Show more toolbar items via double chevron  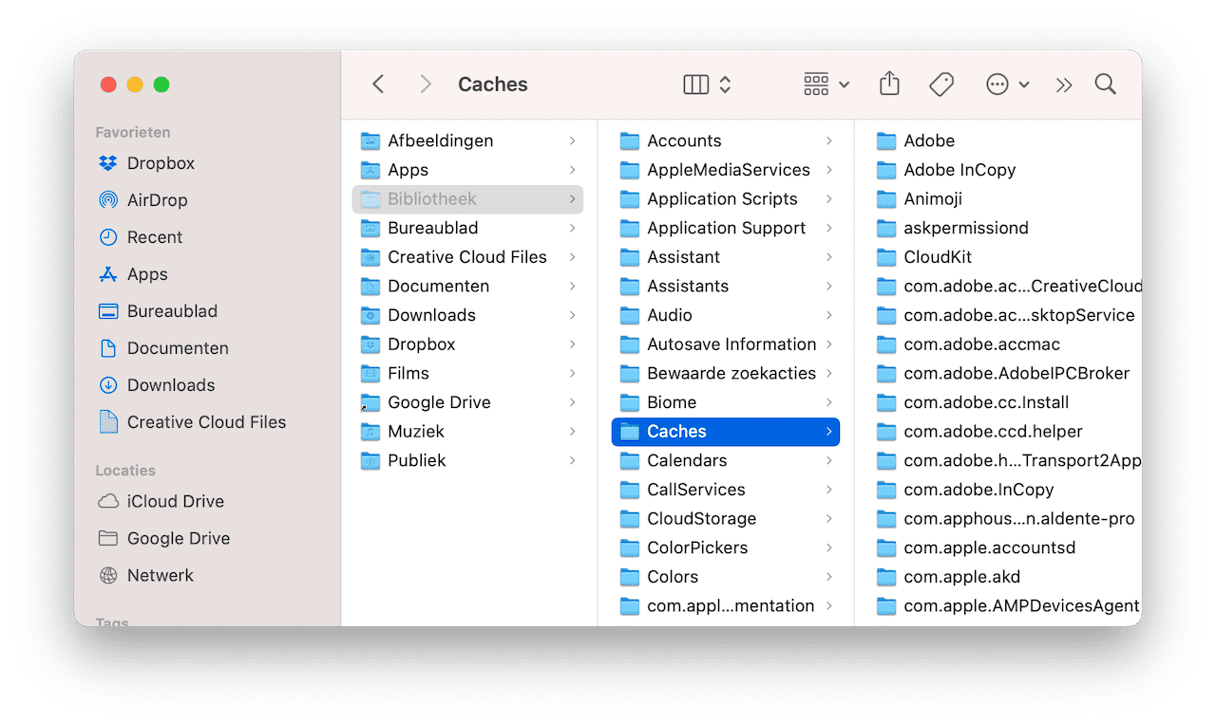coord(1064,85)
